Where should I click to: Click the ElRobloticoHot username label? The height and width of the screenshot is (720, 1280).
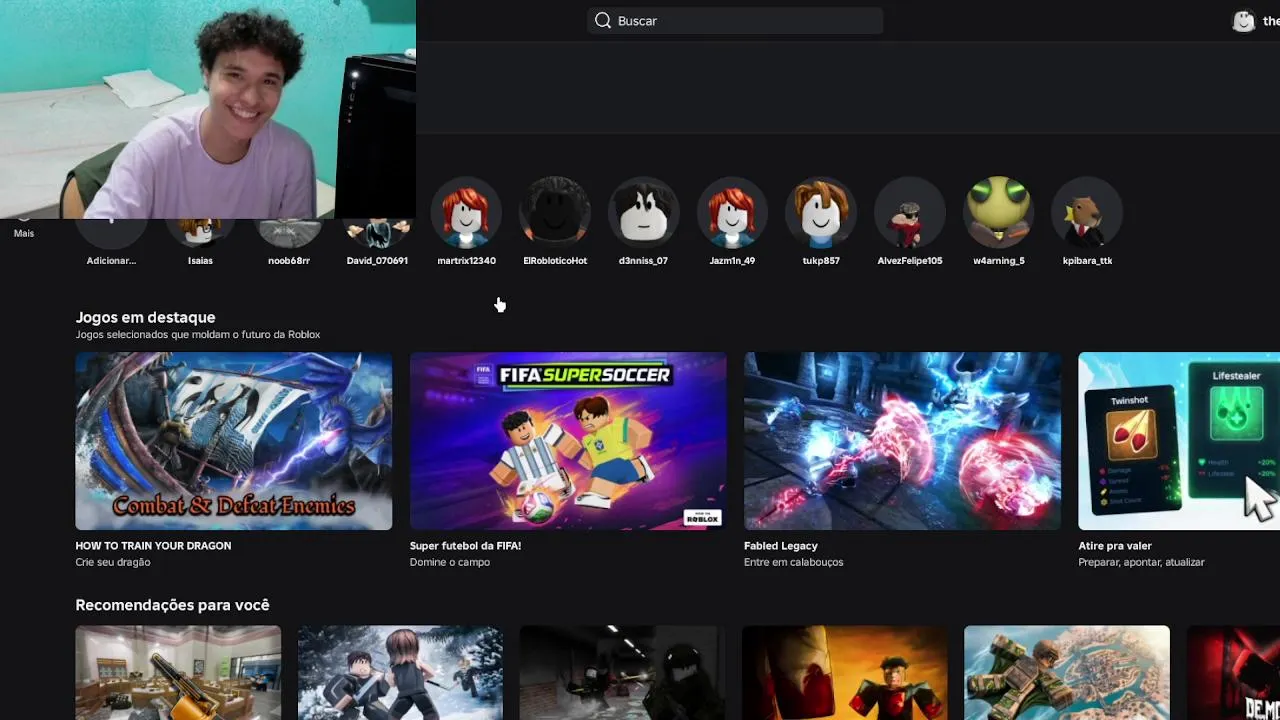(555, 261)
